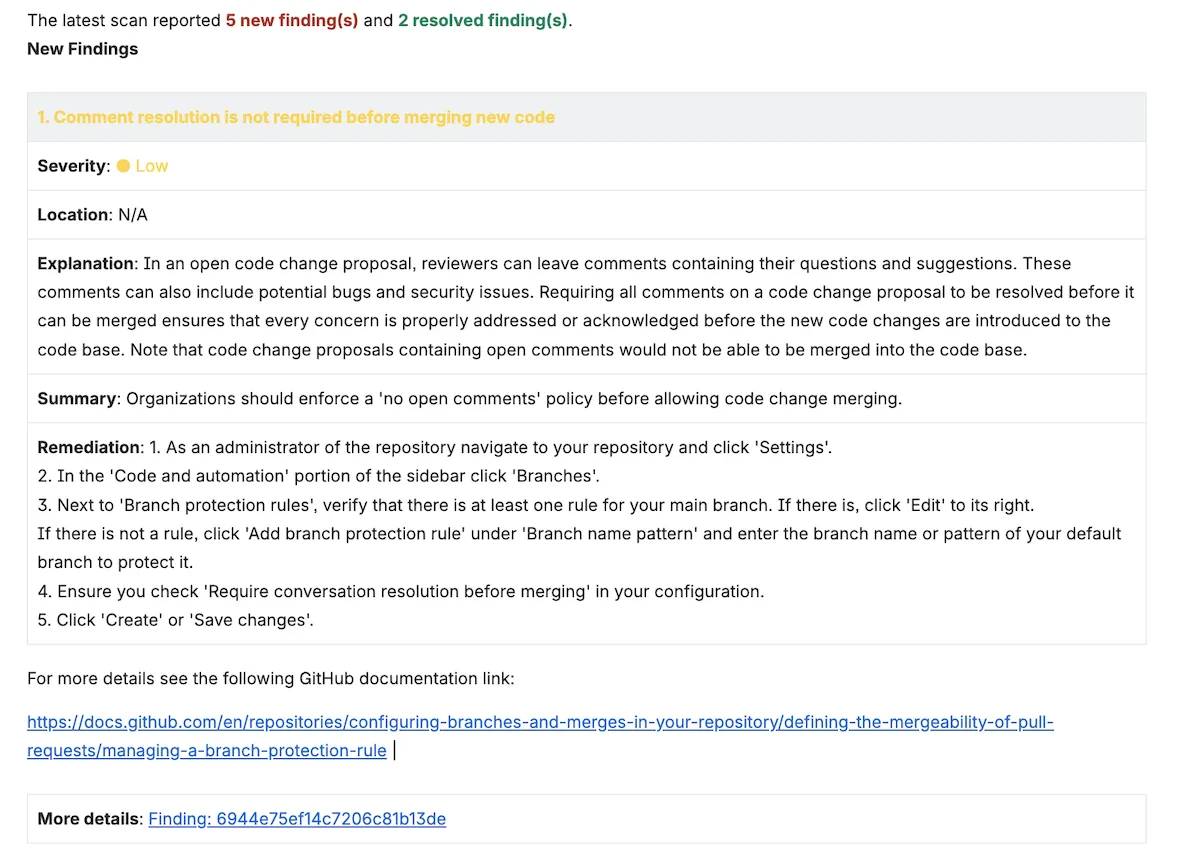The height and width of the screenshot is (860, 1181).
Task: Select the 'New Findings' heading
Action: coord(82,48)
